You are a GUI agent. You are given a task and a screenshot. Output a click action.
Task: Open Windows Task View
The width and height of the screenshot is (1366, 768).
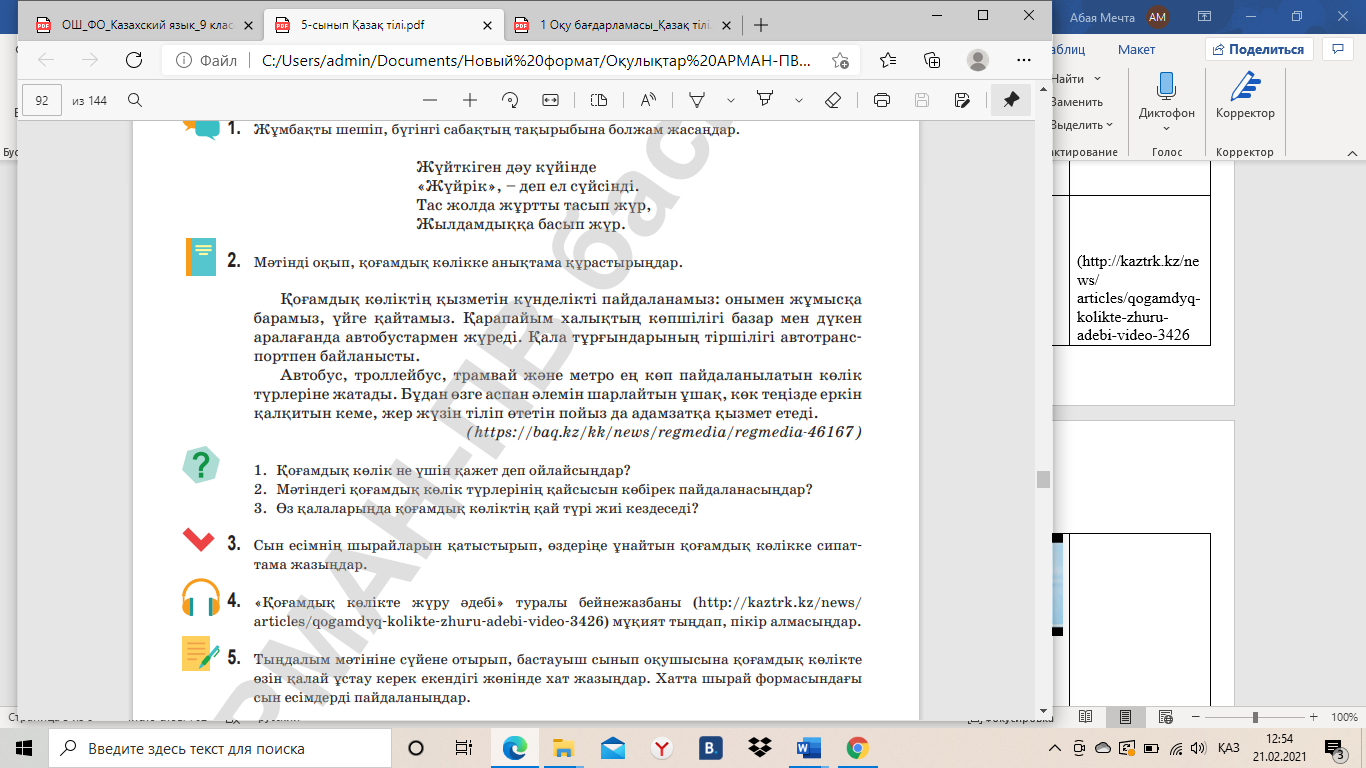pos(464,748)
